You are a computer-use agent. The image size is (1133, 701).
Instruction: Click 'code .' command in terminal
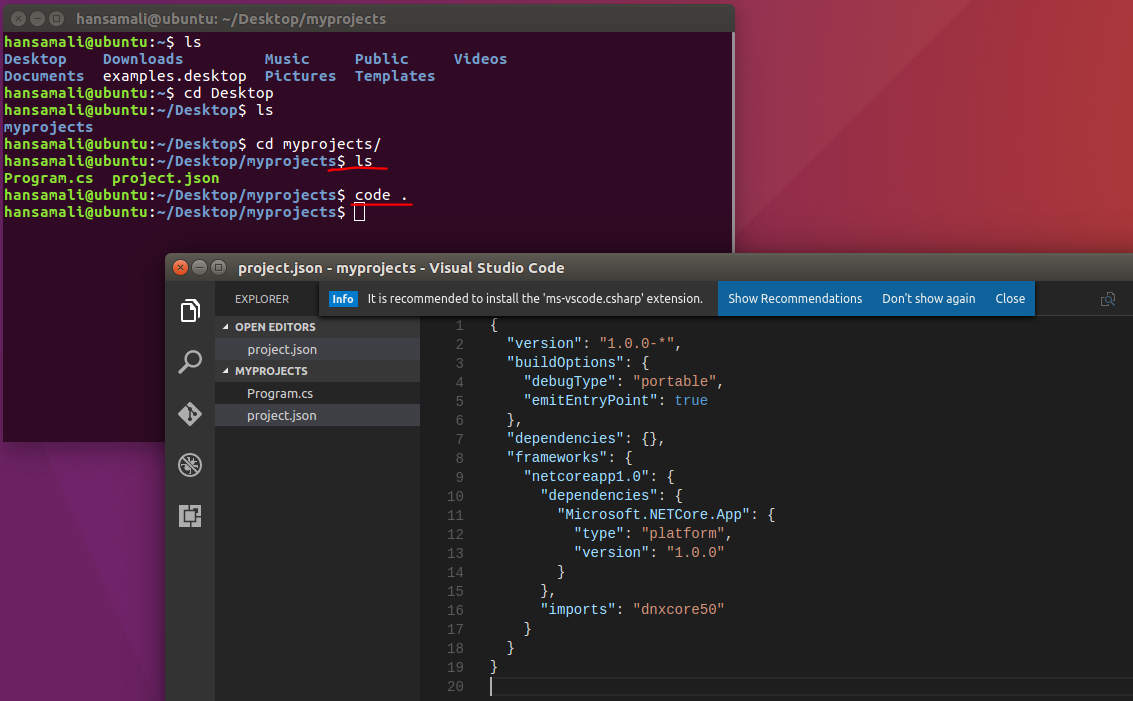click(x=381, y=195)
